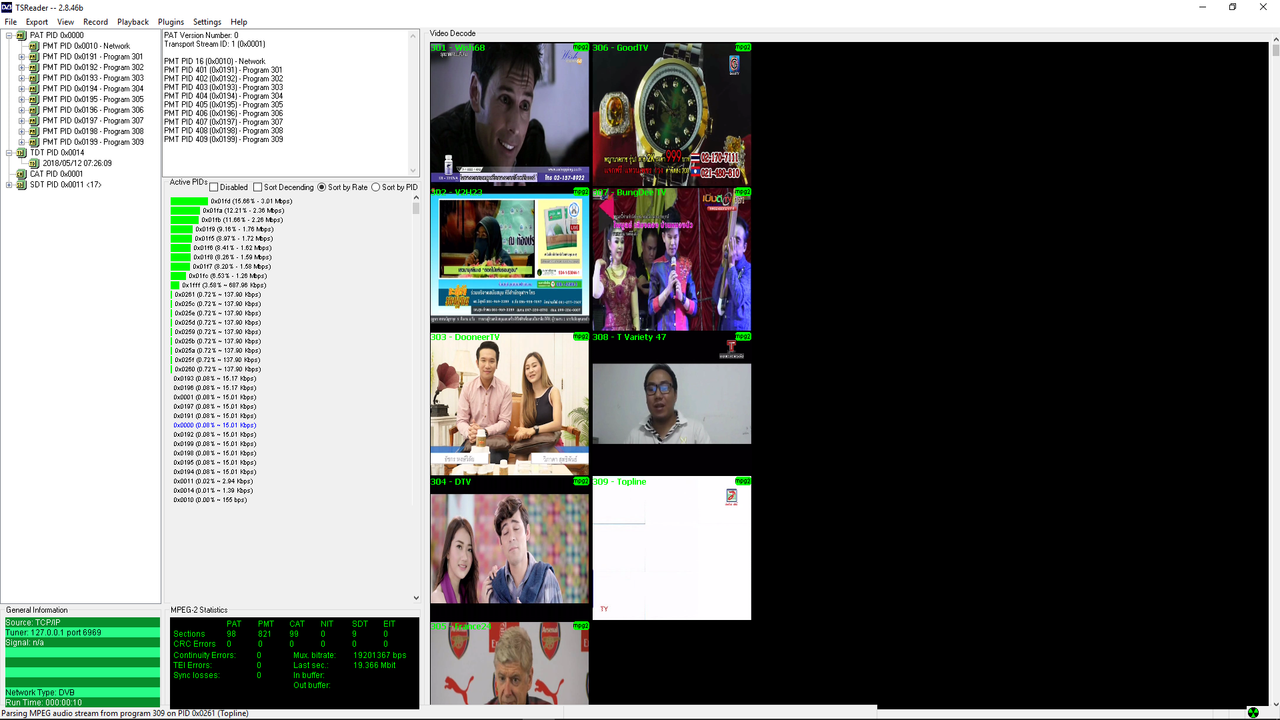The width and height of the screenshot is (1280, 720).
Task: Click the Program 309 PMT icon
Action: (35, 142)
